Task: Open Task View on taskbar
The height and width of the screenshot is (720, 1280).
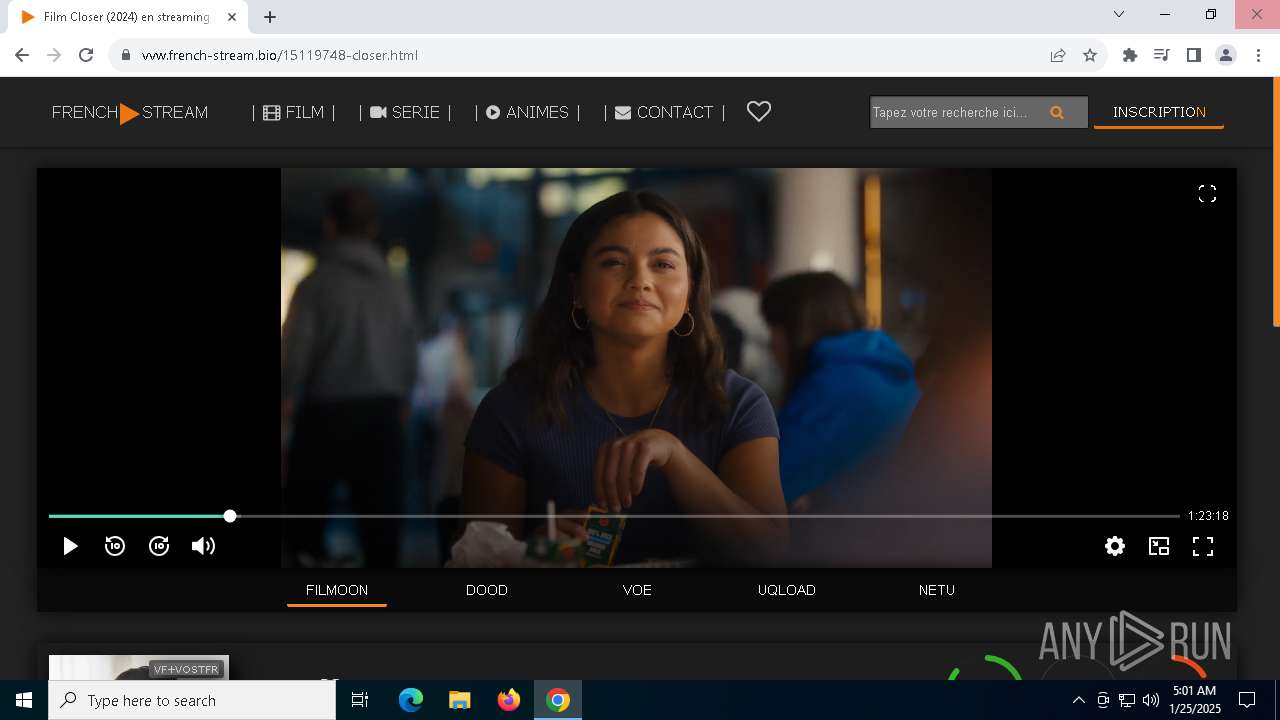Action: click(360, 700)
